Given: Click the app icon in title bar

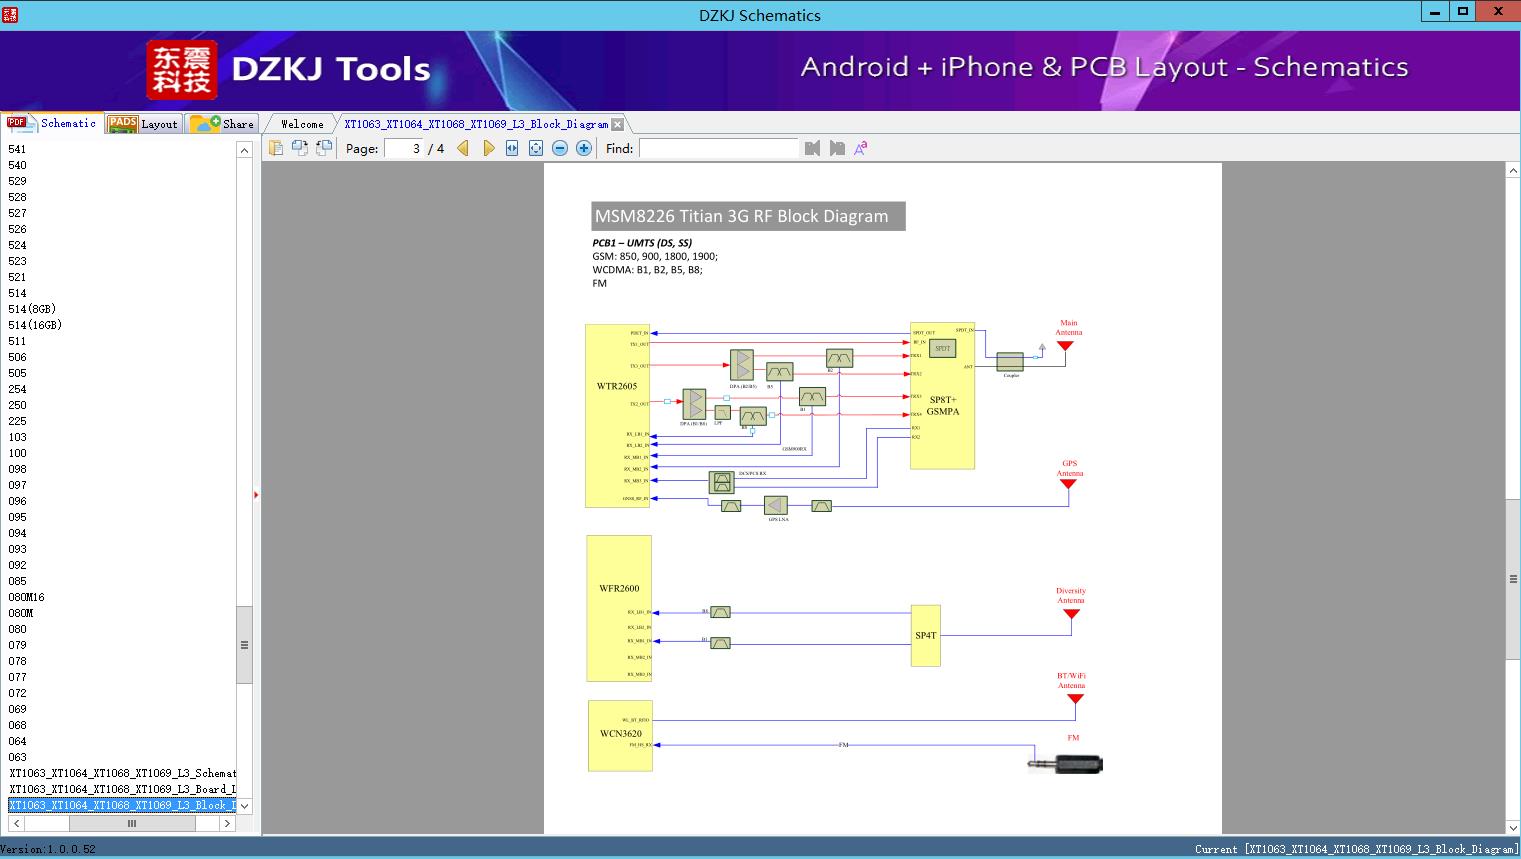Looking at the screenshot, I should 10,14.
